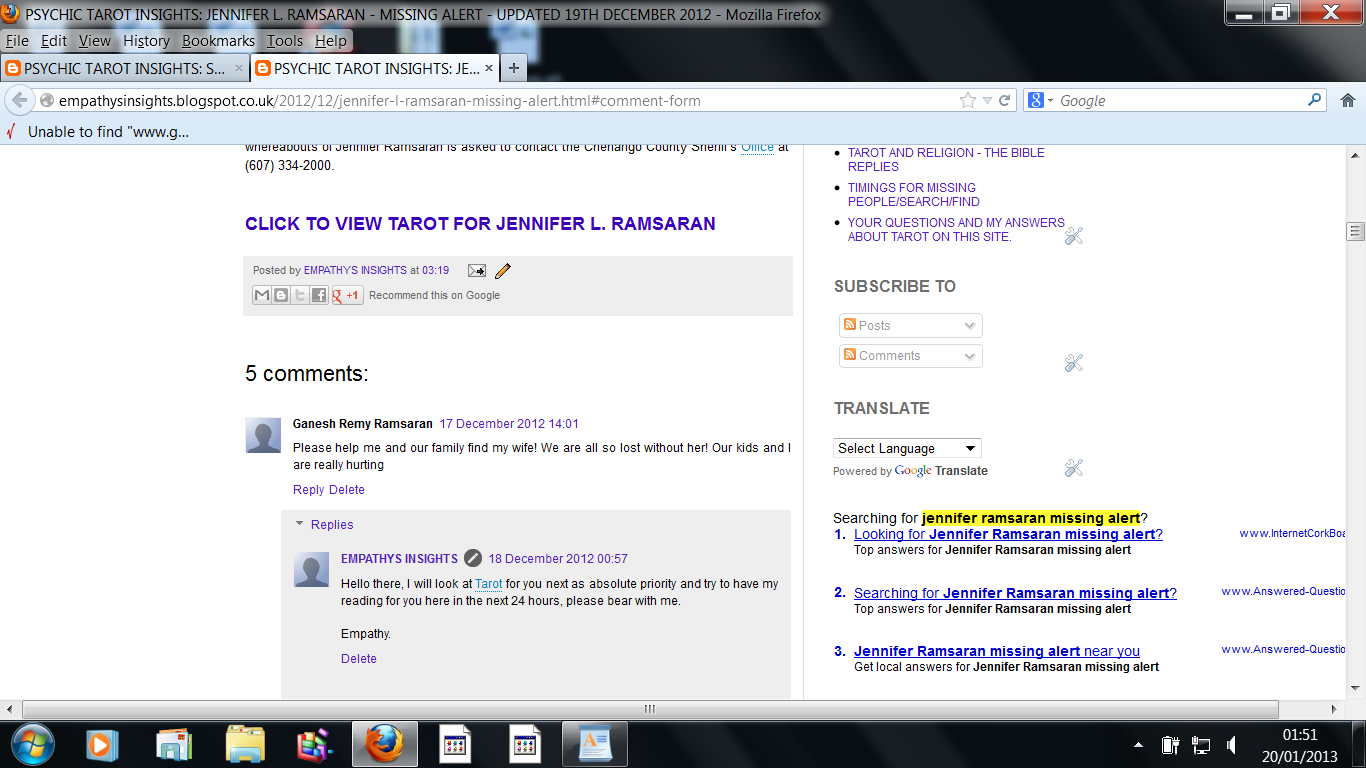1366x768 pixels.
Task: Open the Comments subscribe dropdown
Action: pyautogui.click(x=911, y=356)
